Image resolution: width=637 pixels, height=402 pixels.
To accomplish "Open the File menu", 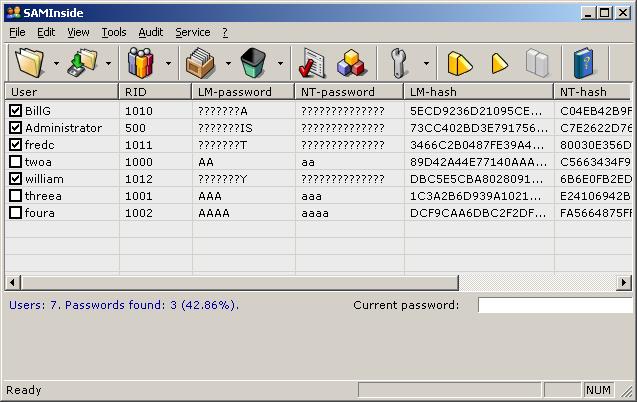I will 17,32.
